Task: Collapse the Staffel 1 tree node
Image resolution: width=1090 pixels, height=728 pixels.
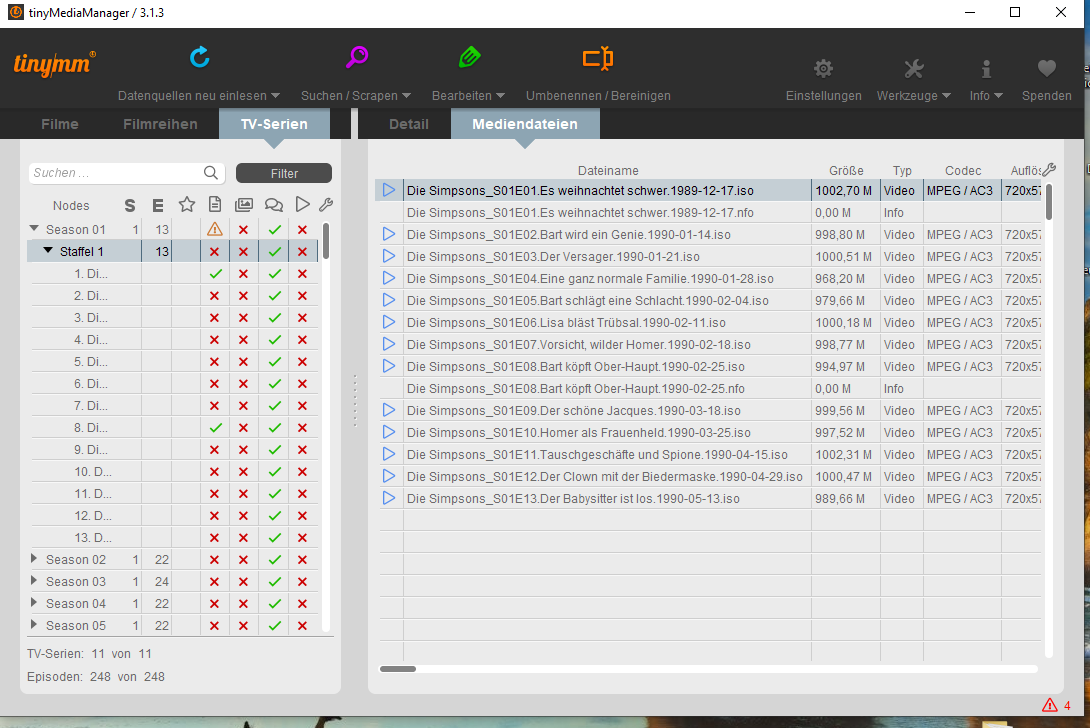Action: coord(47,250)
